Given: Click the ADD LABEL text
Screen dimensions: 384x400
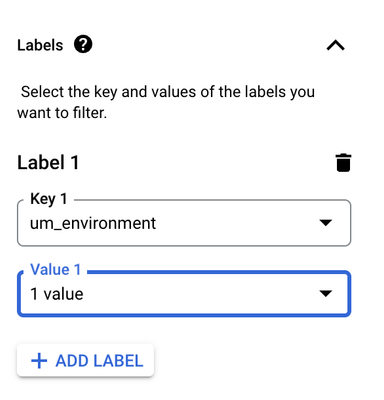Looking at the screenshot, I should [x=99, y=361].
